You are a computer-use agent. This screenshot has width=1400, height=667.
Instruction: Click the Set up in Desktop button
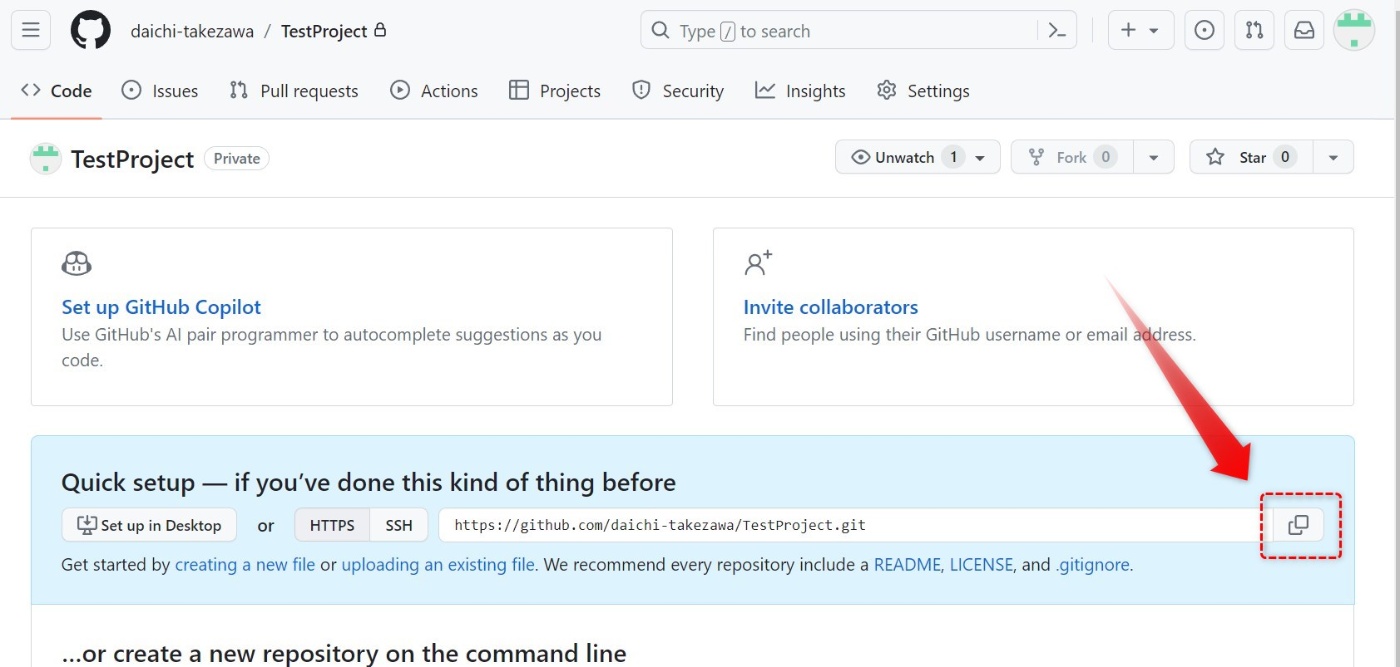point(149,525)
